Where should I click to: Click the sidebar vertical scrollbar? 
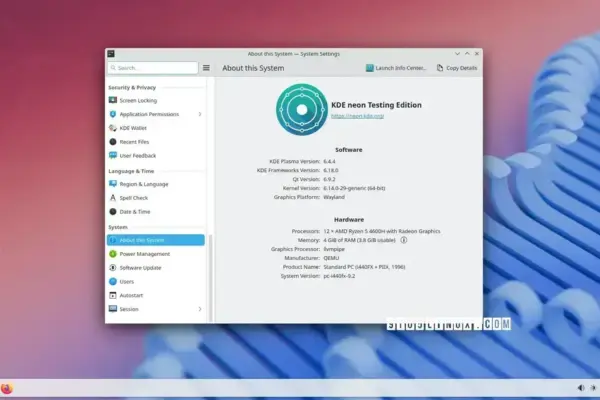click(x=210, y=278)
